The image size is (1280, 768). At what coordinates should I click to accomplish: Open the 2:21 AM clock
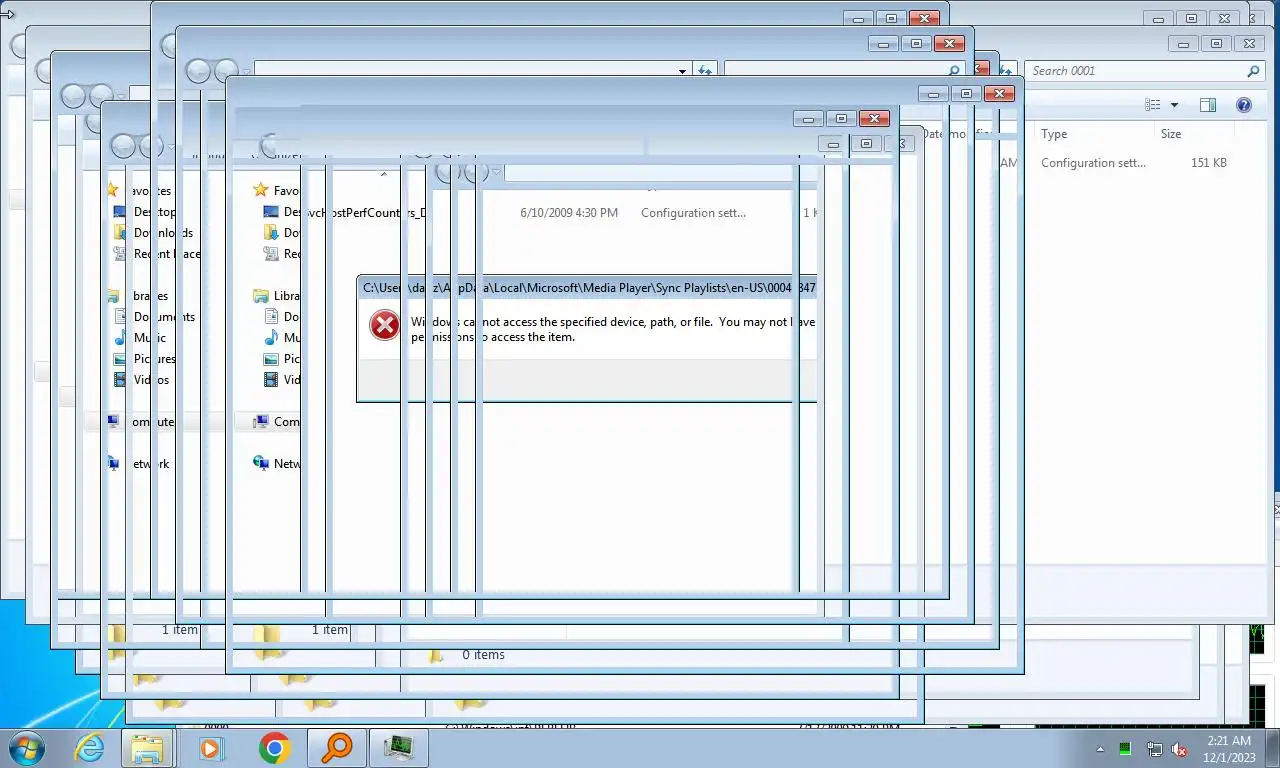pos(1229,749)
